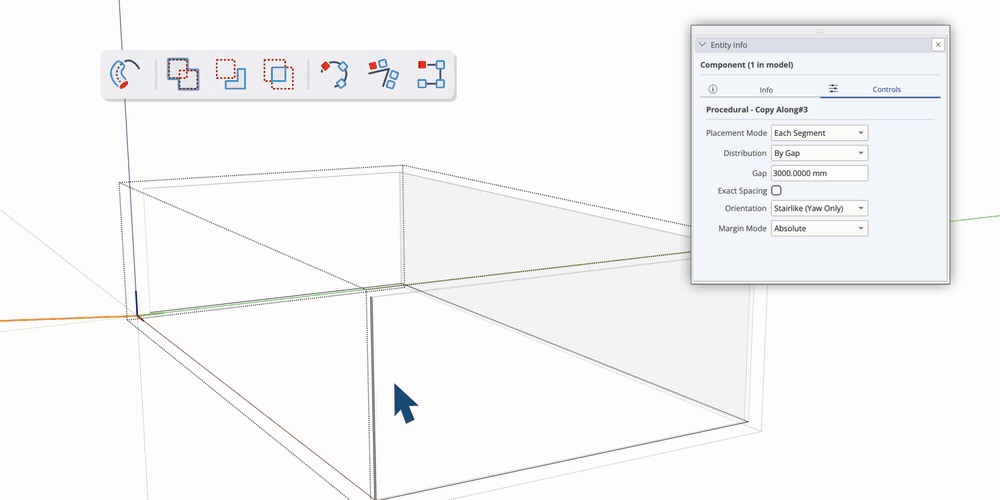Viewport: 1000px width, 500px height.
Task: Open the Margin Mode Absolute dropdown
Action: 820,228
